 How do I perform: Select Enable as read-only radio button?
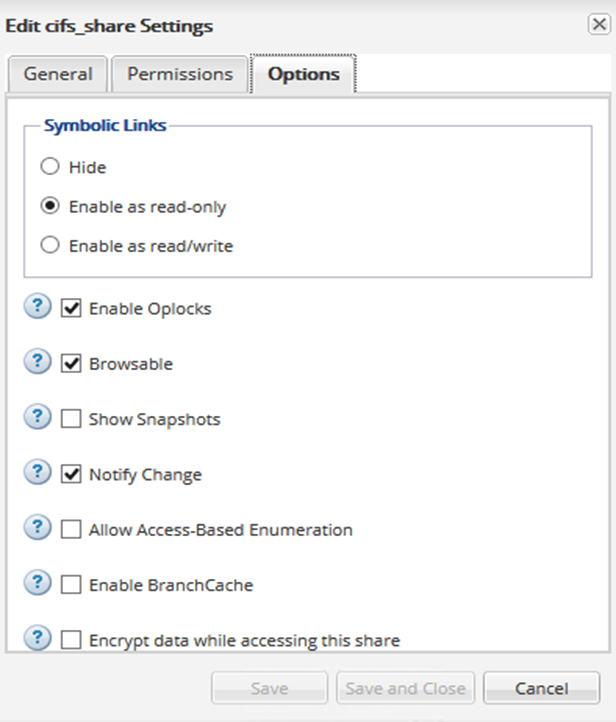[49, 207]
